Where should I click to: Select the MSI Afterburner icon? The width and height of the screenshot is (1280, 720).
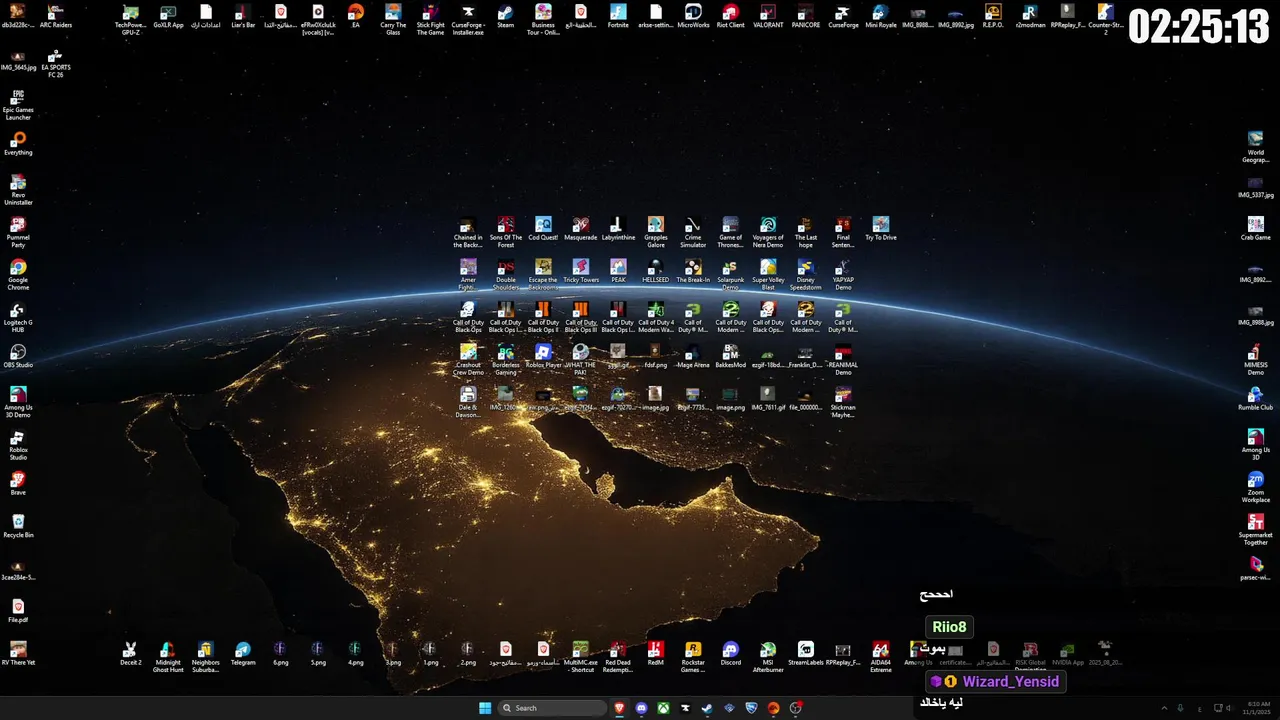768,656
